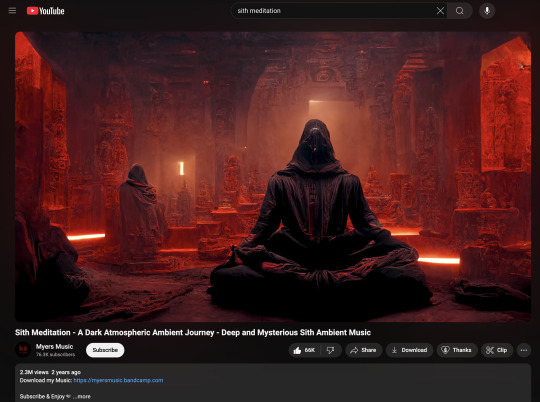This screenshot has width=540, height=402.
Task: Click the video title text
Action: [x=193, y=332]
